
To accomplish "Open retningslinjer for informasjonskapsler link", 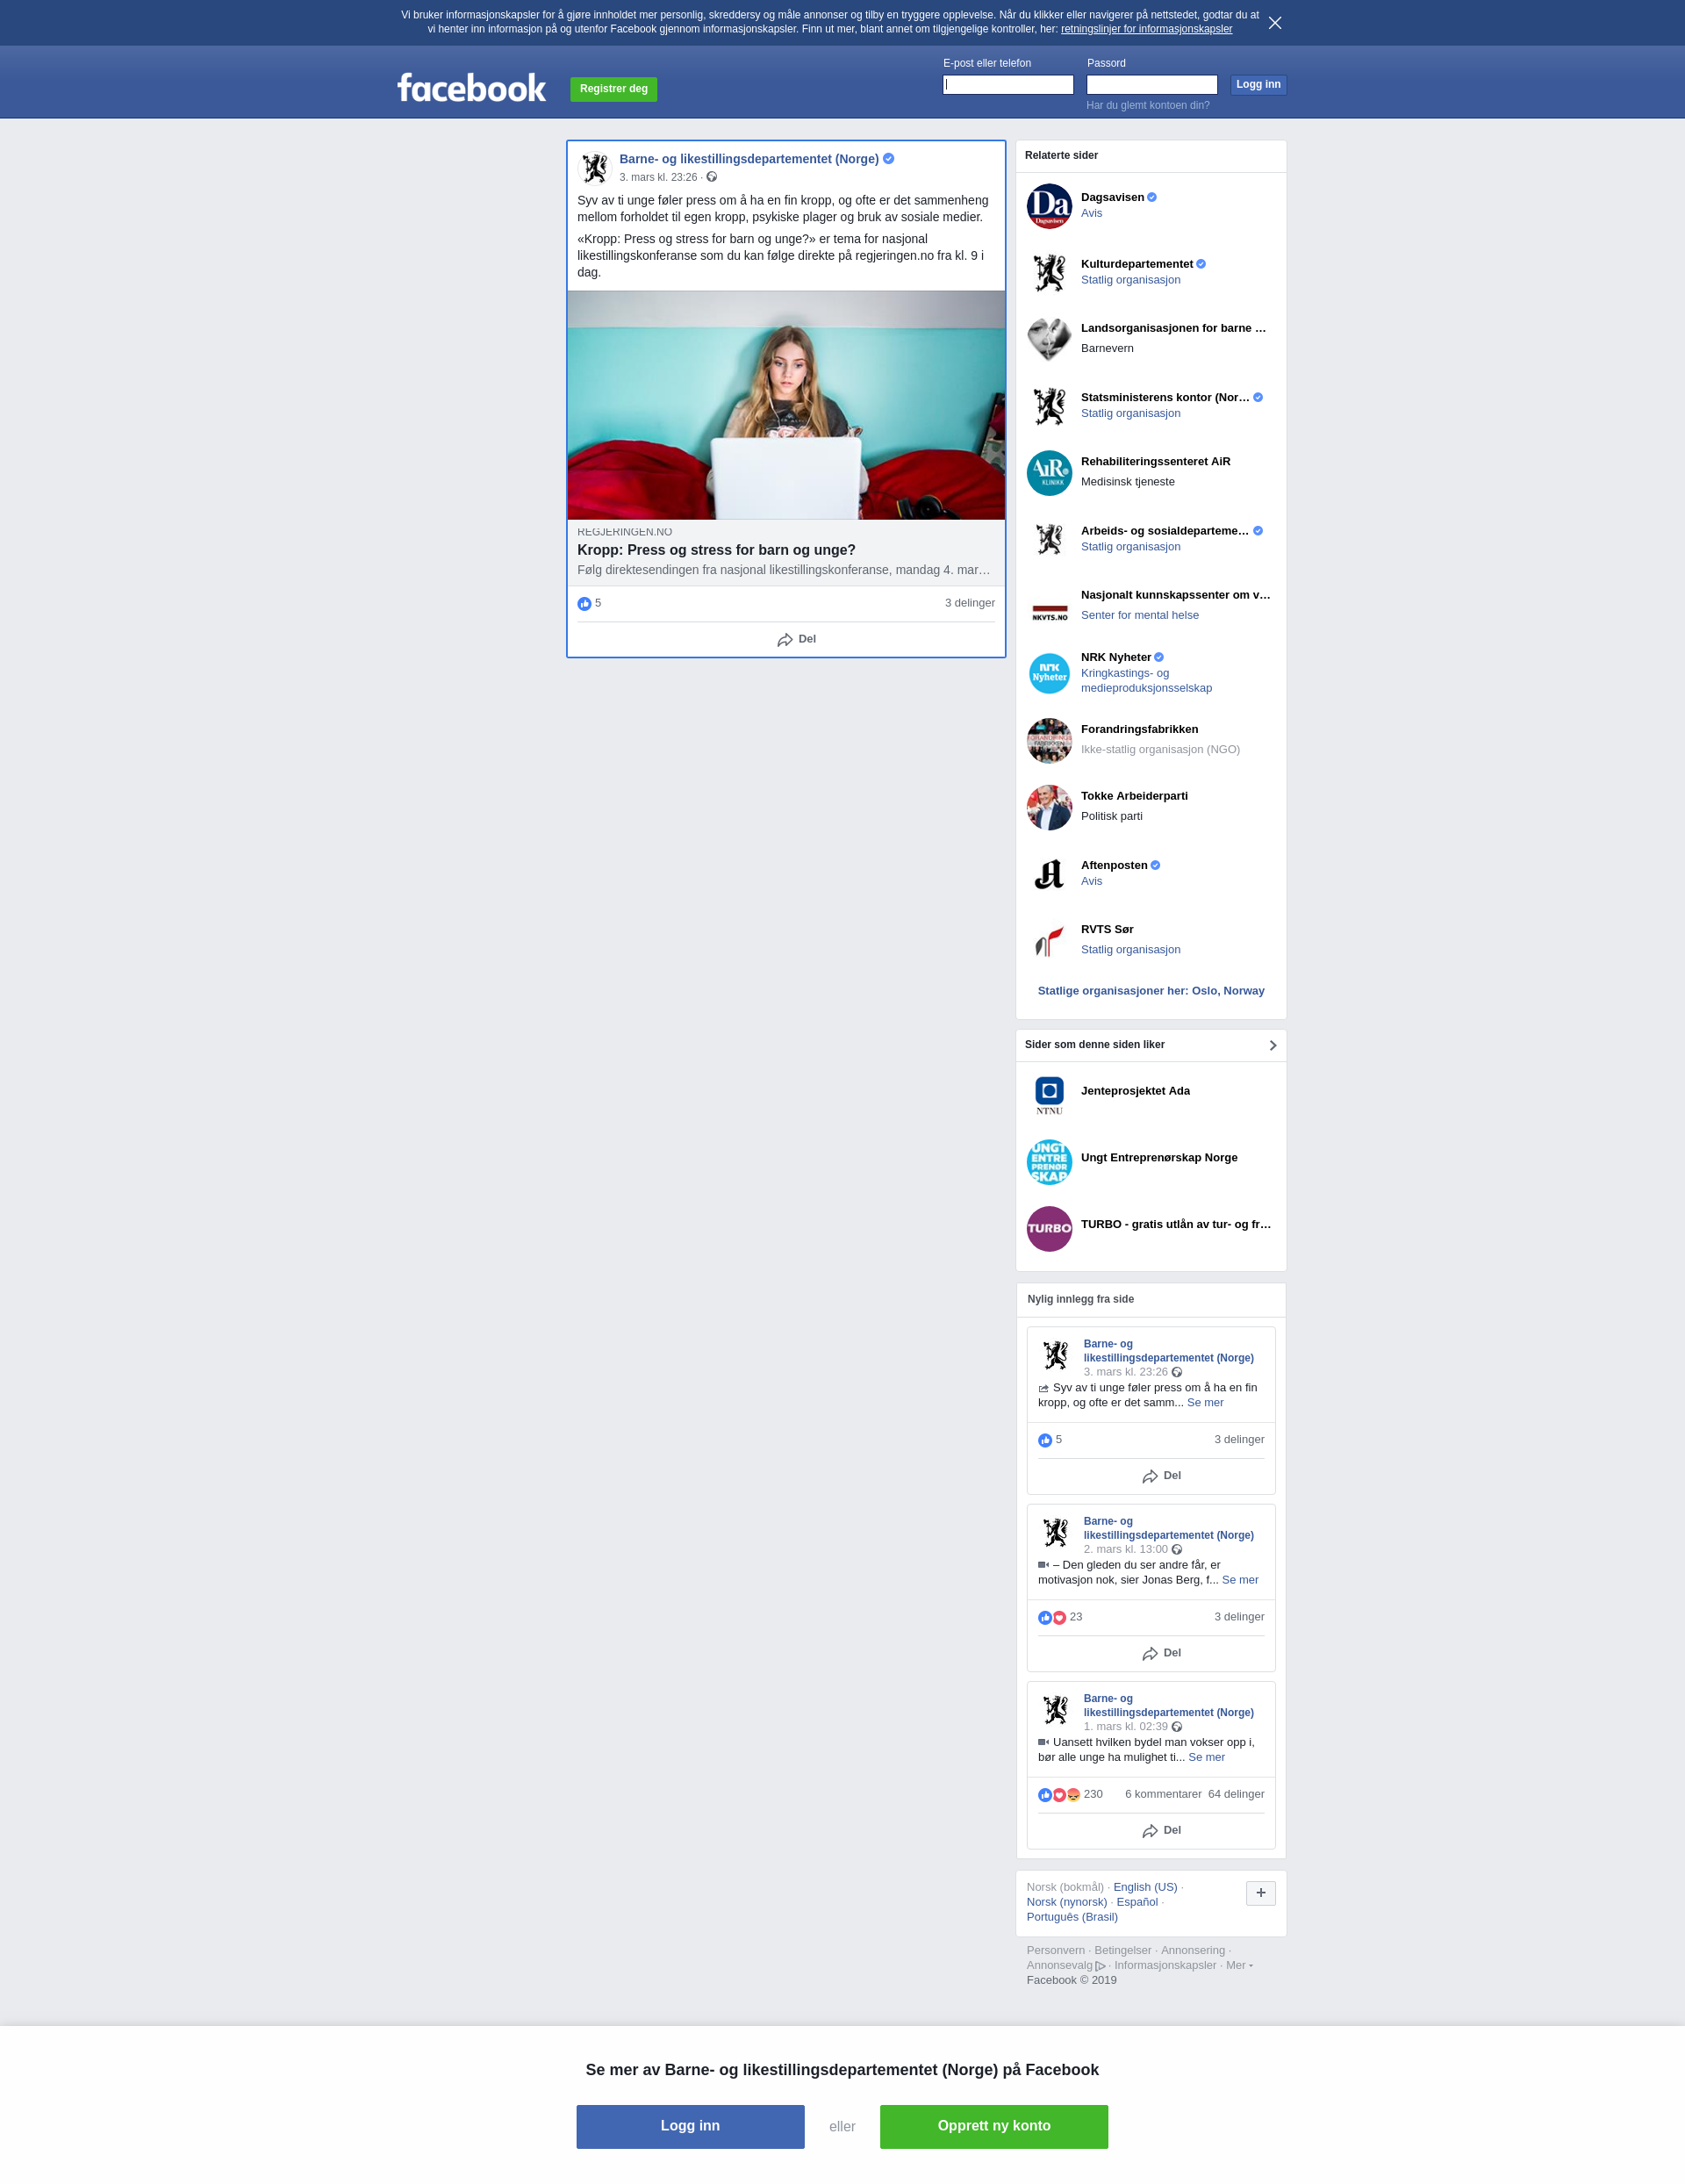I will point(1146,29).
